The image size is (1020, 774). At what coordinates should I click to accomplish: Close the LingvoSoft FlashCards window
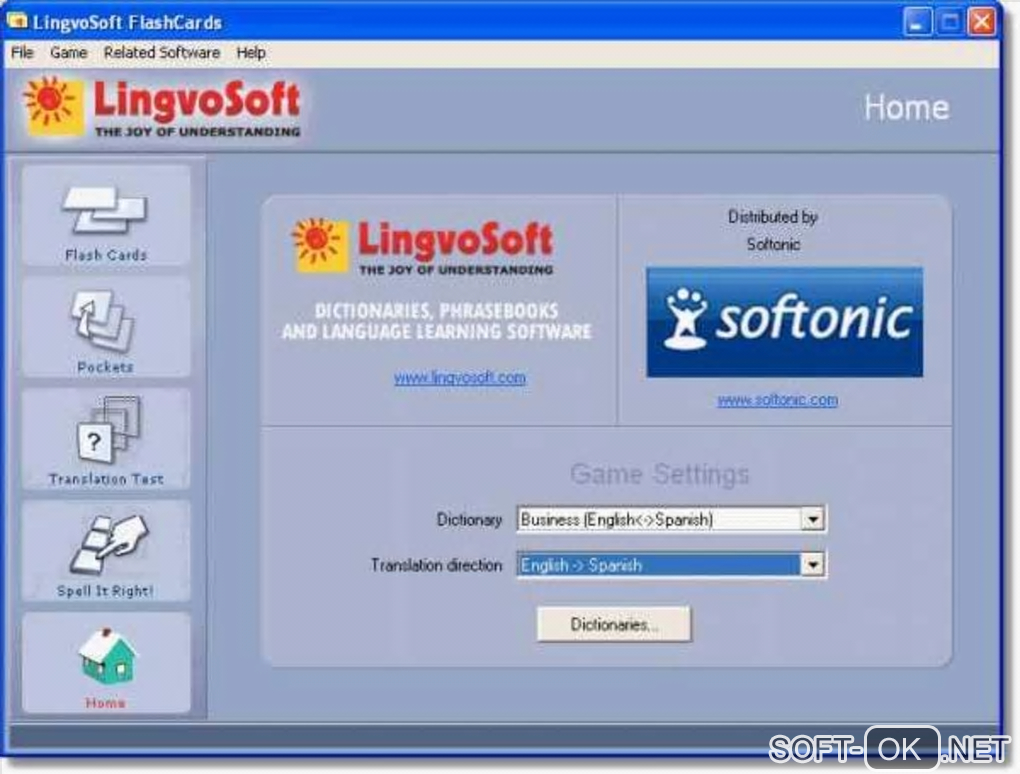[x=982, y=22]
